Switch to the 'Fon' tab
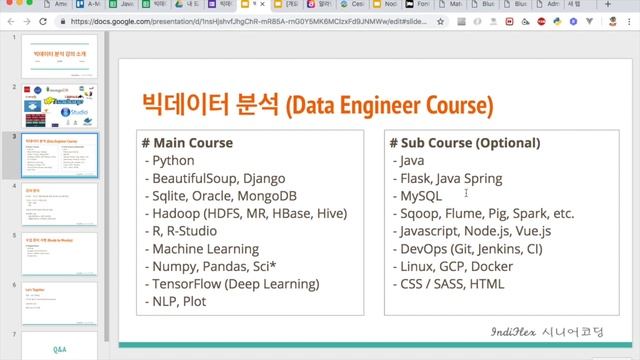The height and width of the screenshot is (360, 640). point(418,4)
